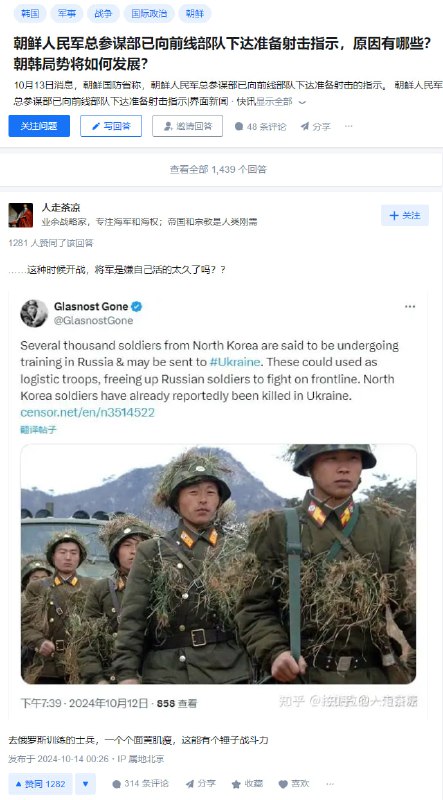Click the 关注问题 button
The width and height of the screenshot is (443, 800).
(x=39, y=126)
